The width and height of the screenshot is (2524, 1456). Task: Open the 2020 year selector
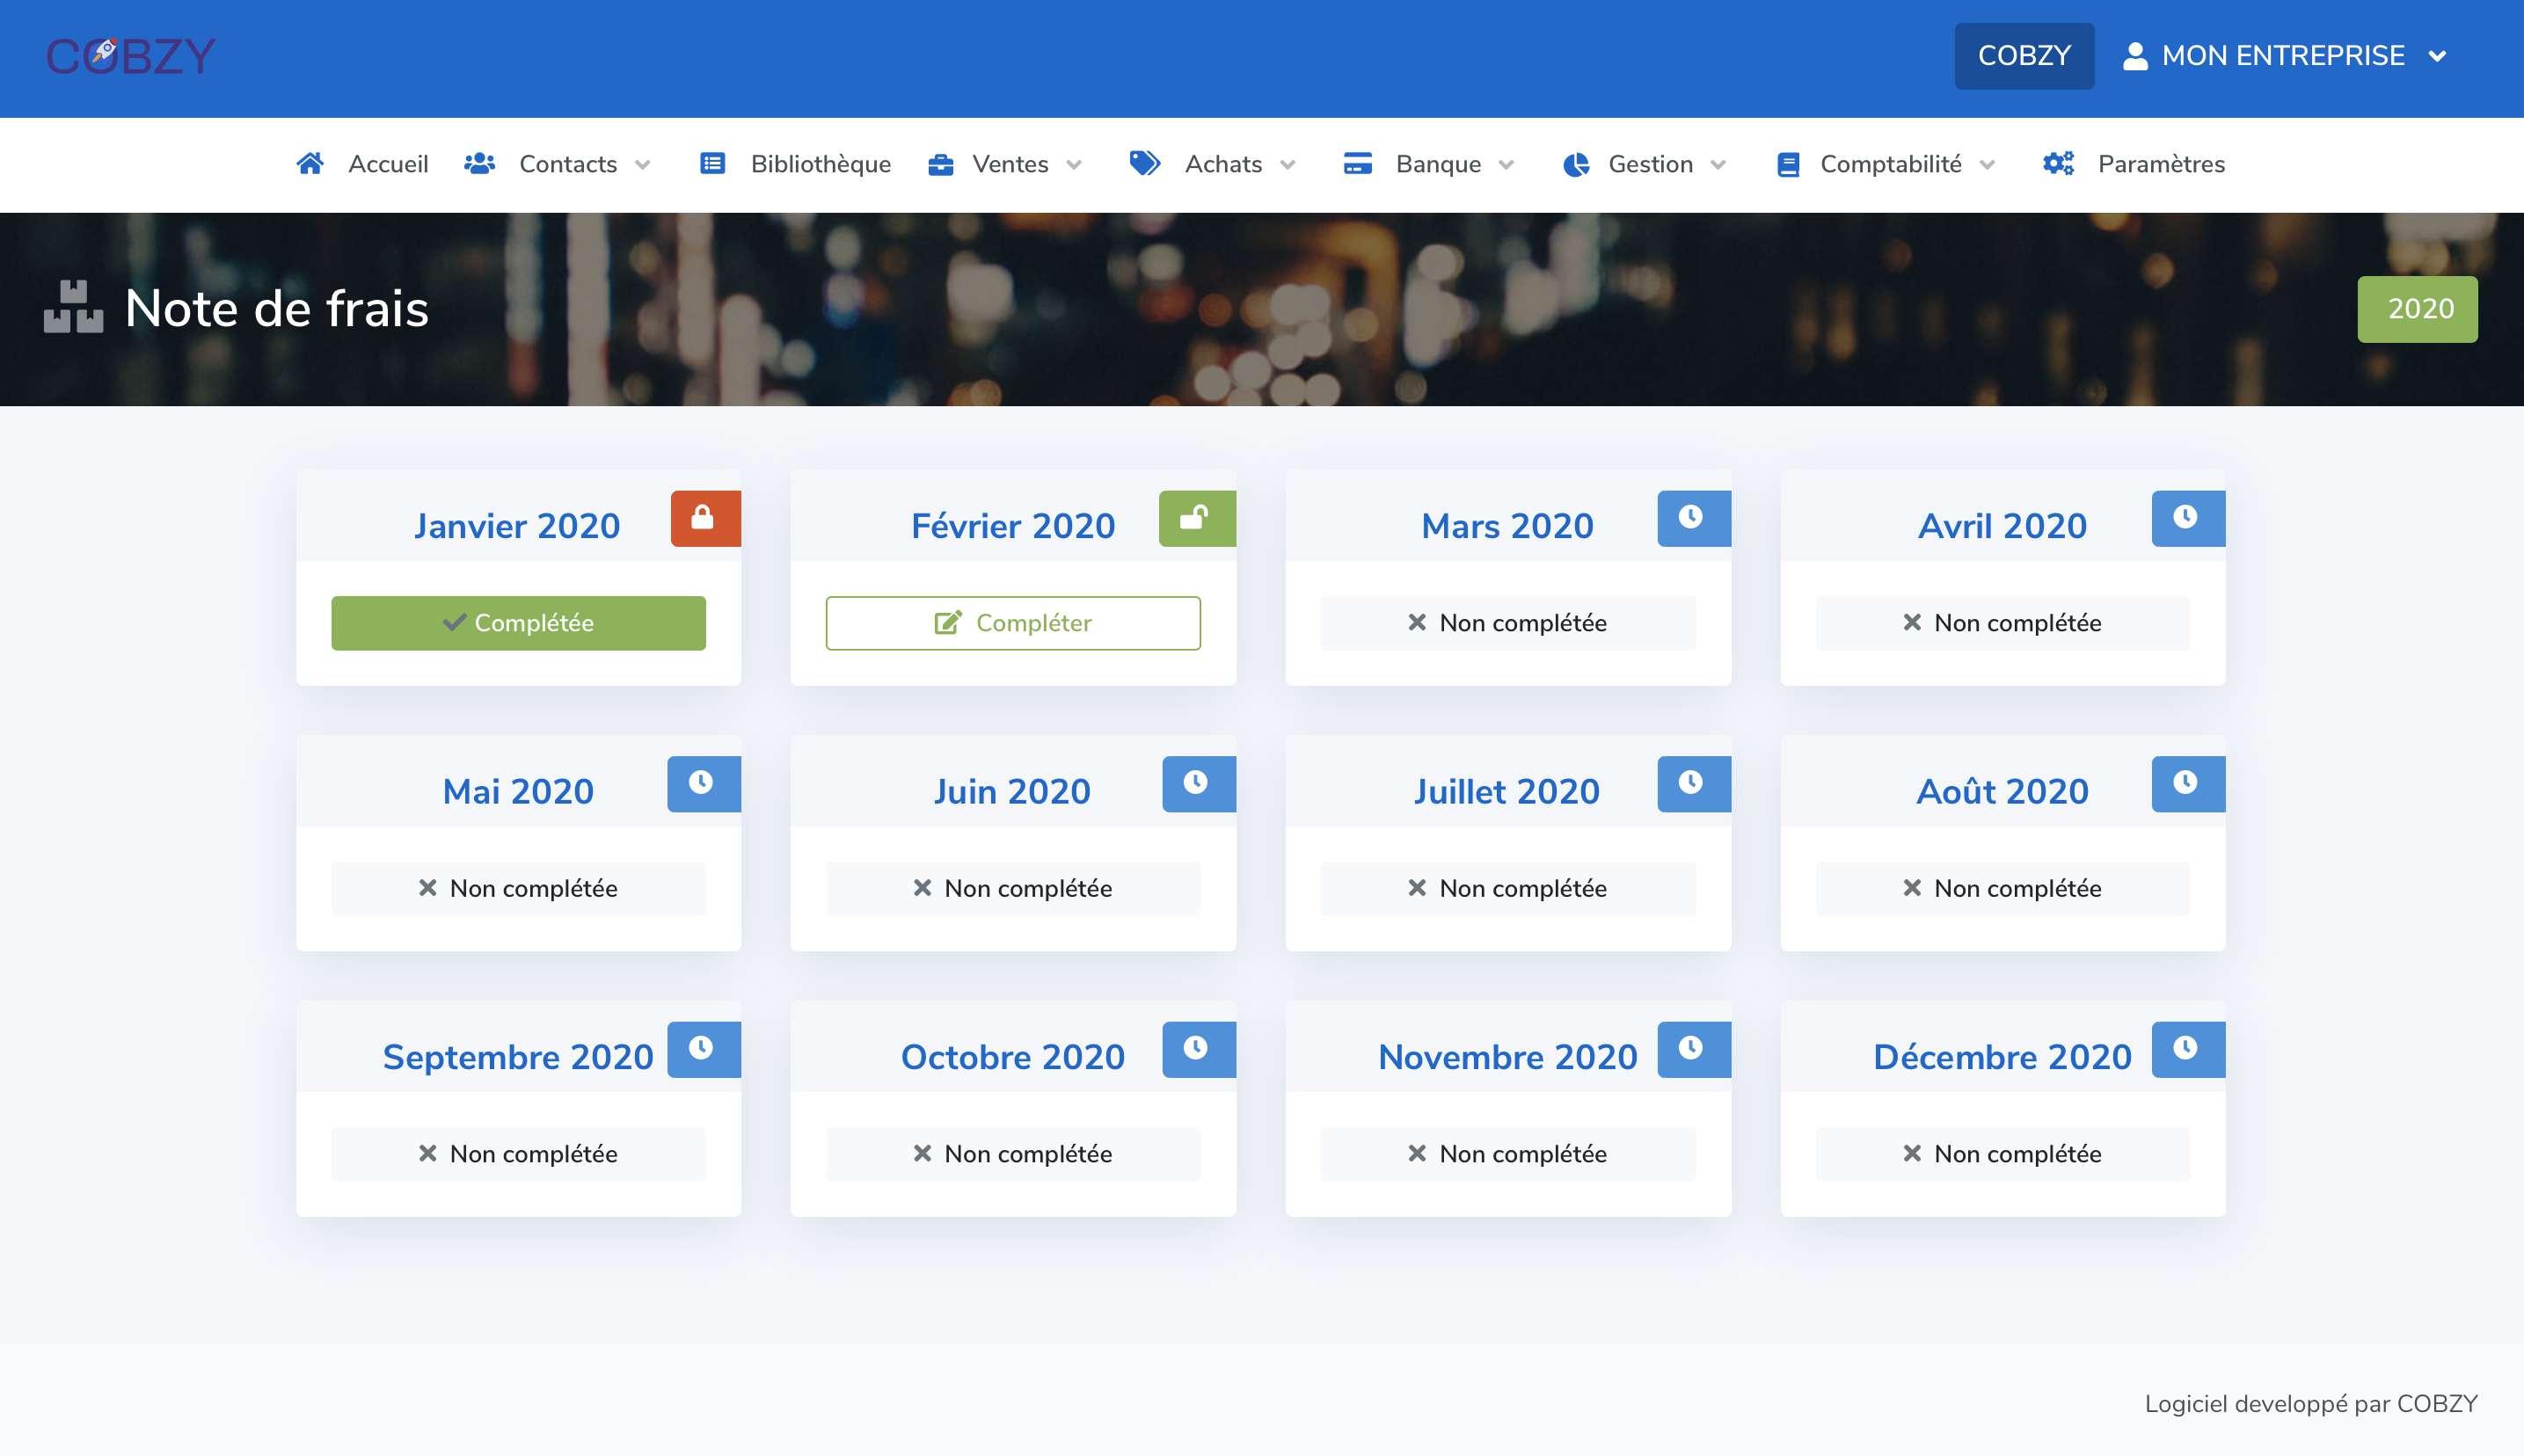tap(2417, 309)
